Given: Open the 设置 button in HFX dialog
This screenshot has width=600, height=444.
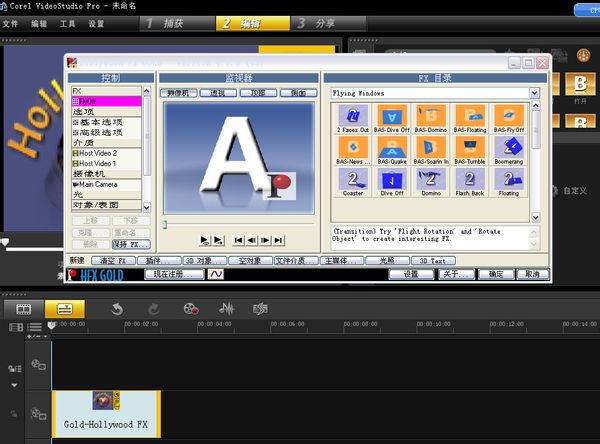Looking at the screenshot, I should (411, 274).
